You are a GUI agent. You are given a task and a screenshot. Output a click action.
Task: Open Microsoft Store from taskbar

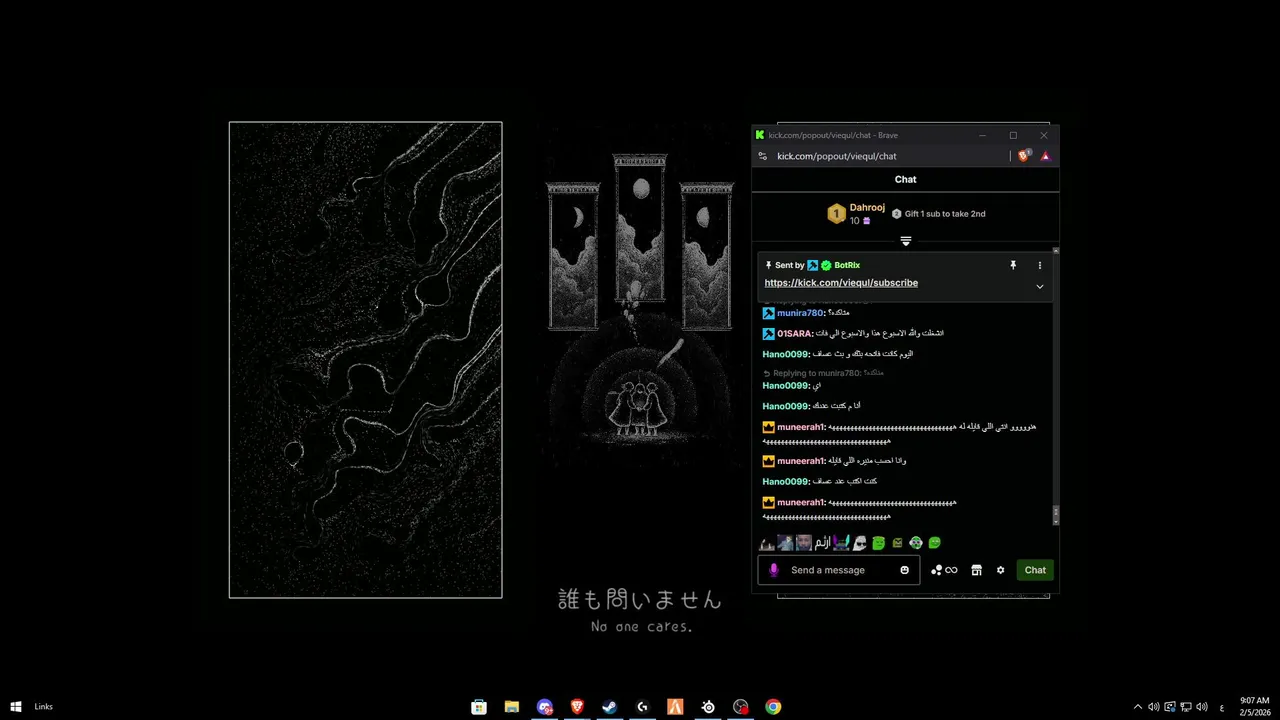[x=479, y=707]
